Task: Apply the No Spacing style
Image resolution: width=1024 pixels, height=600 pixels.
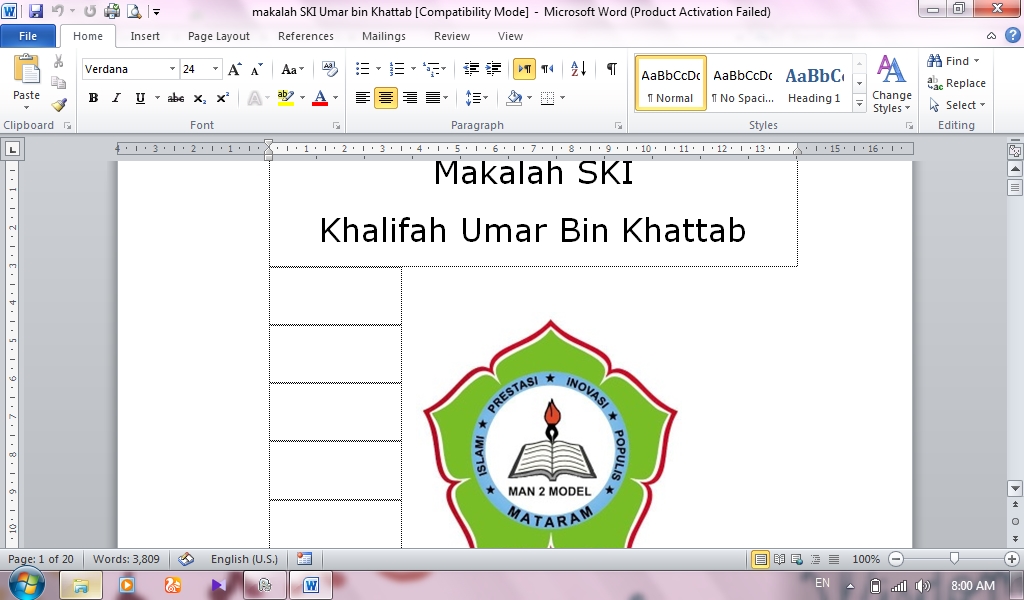Action: click(743, 84)
